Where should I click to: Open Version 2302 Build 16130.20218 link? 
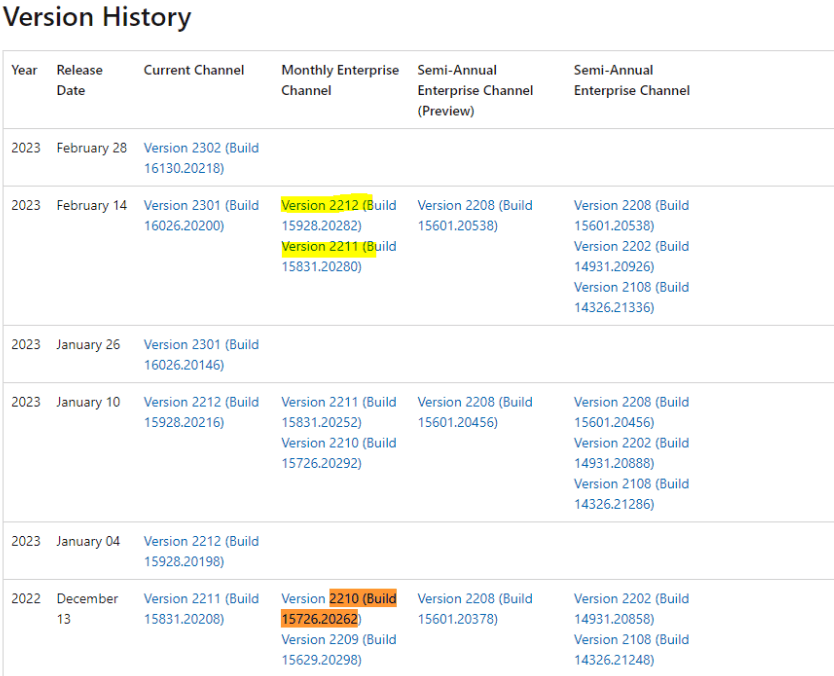pyautogui.click(x=201, y=158)
